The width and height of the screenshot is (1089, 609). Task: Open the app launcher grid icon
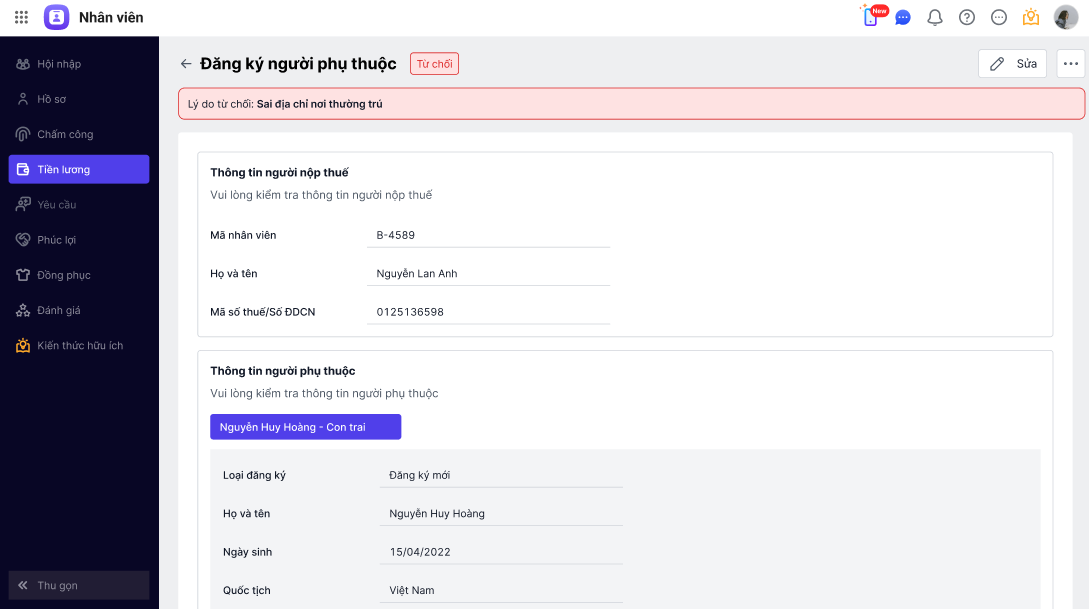click(21, 17)
